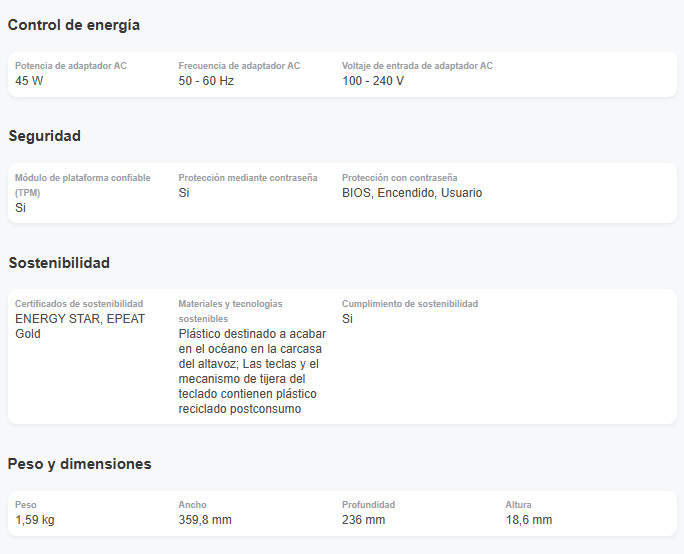This screenshot has width=684, height=554.
Task: Click the Seguridad section heading
Action: [x=44, y=136]
